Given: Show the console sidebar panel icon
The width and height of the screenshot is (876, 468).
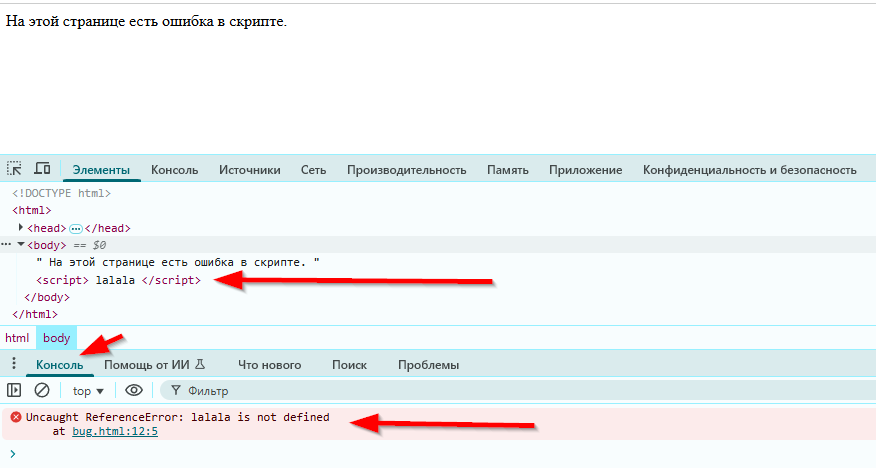Looking at the screenshot, I should tap(14, 390).
